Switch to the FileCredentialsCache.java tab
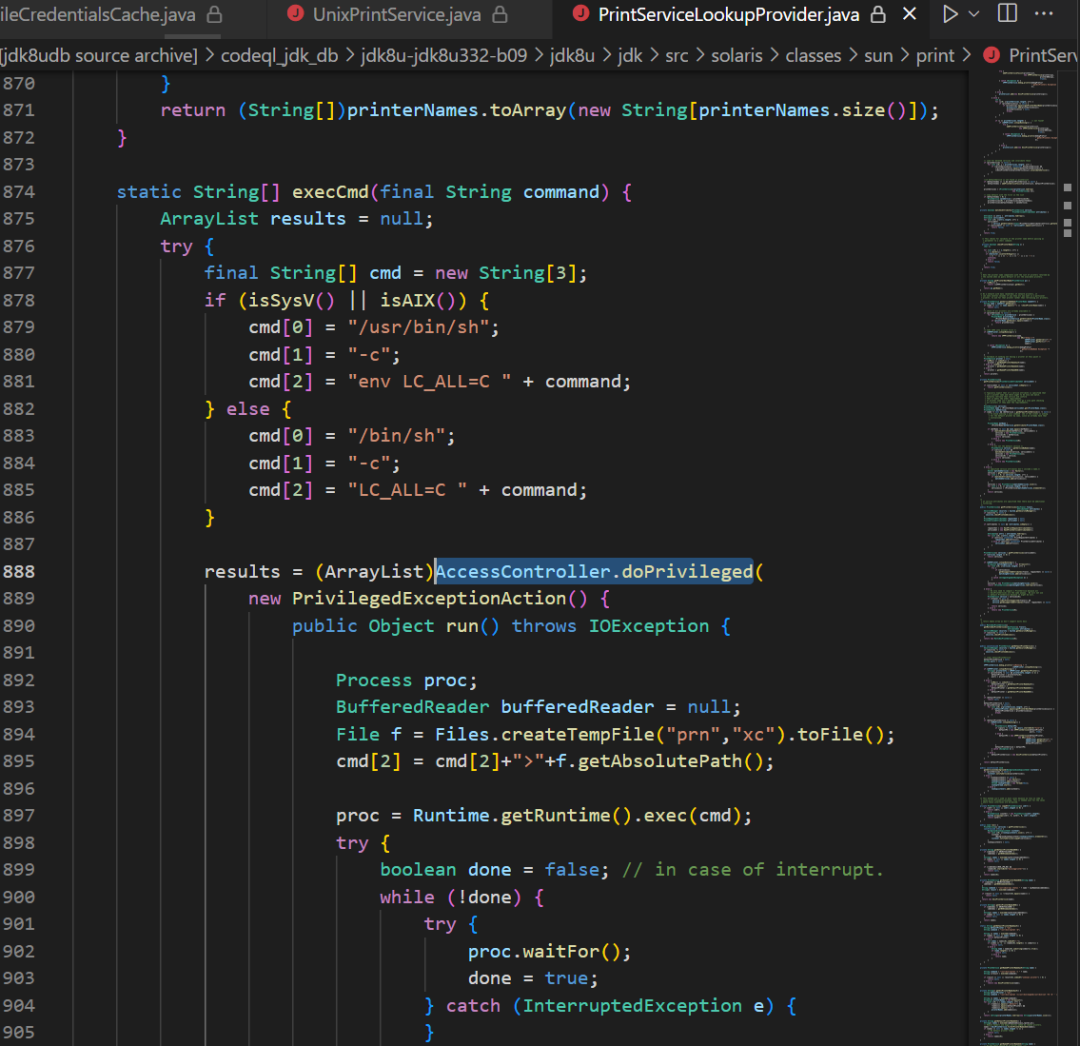The height and width of the screenshot is (1046, 1080). coord(98,14)
